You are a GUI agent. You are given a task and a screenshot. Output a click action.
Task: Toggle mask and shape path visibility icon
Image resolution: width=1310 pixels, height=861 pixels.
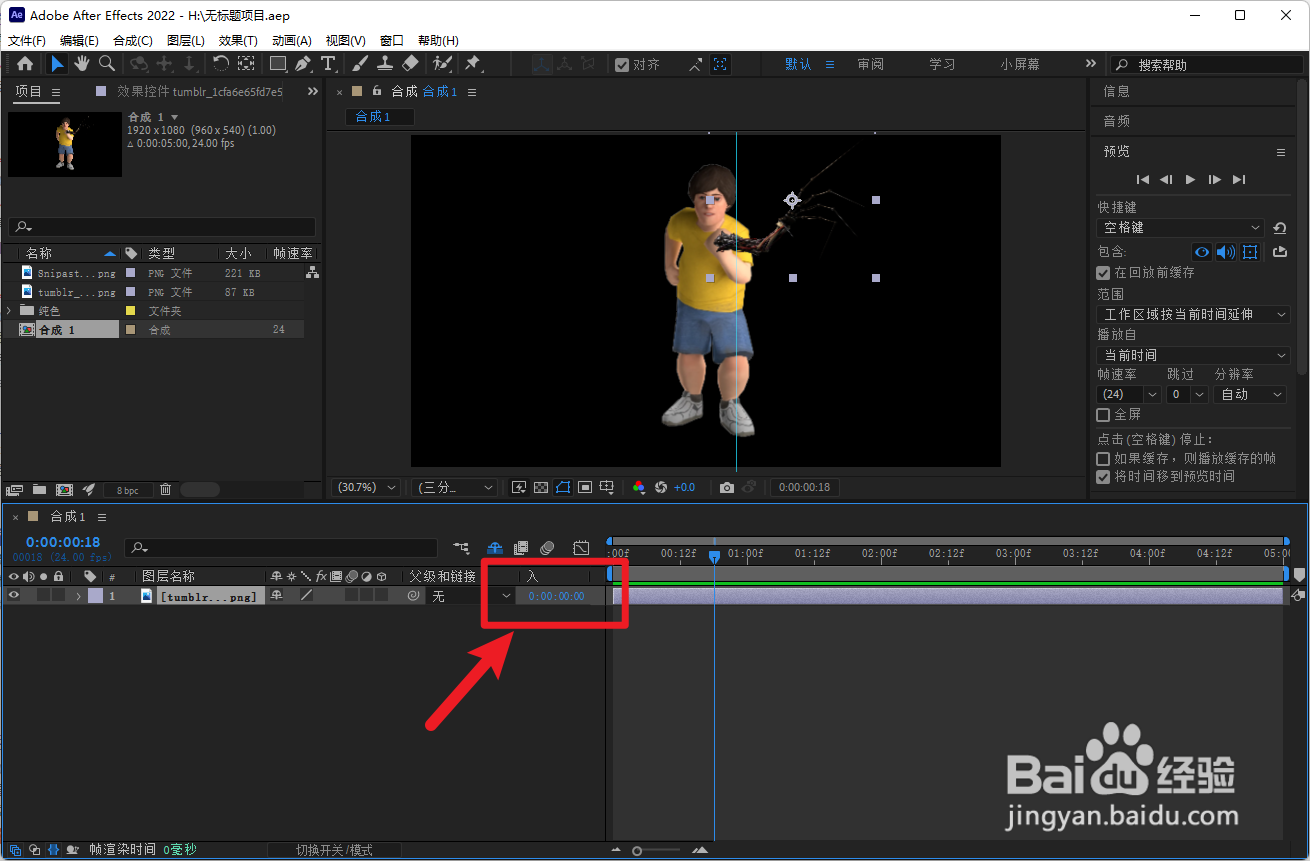563,488
